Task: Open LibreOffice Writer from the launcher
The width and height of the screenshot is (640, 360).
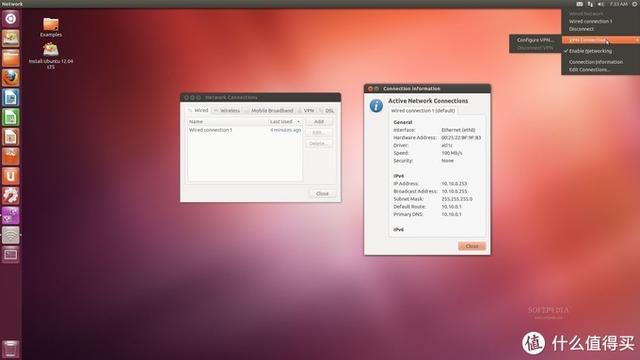Action: (x=11, y=97)
